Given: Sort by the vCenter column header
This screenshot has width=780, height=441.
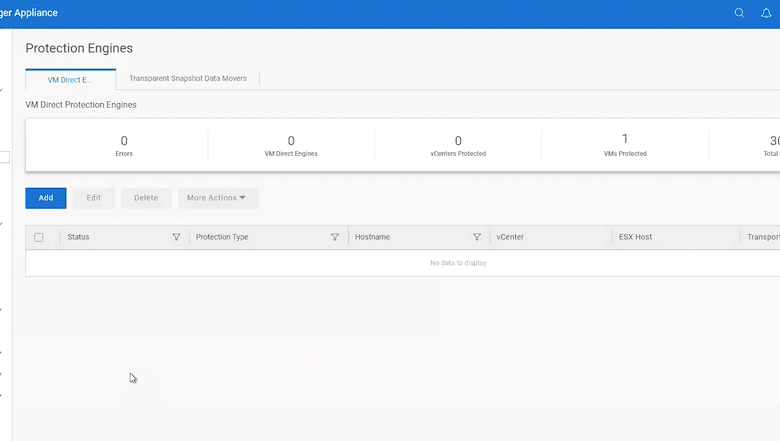Looking at the screenshot, I should 510,237.
